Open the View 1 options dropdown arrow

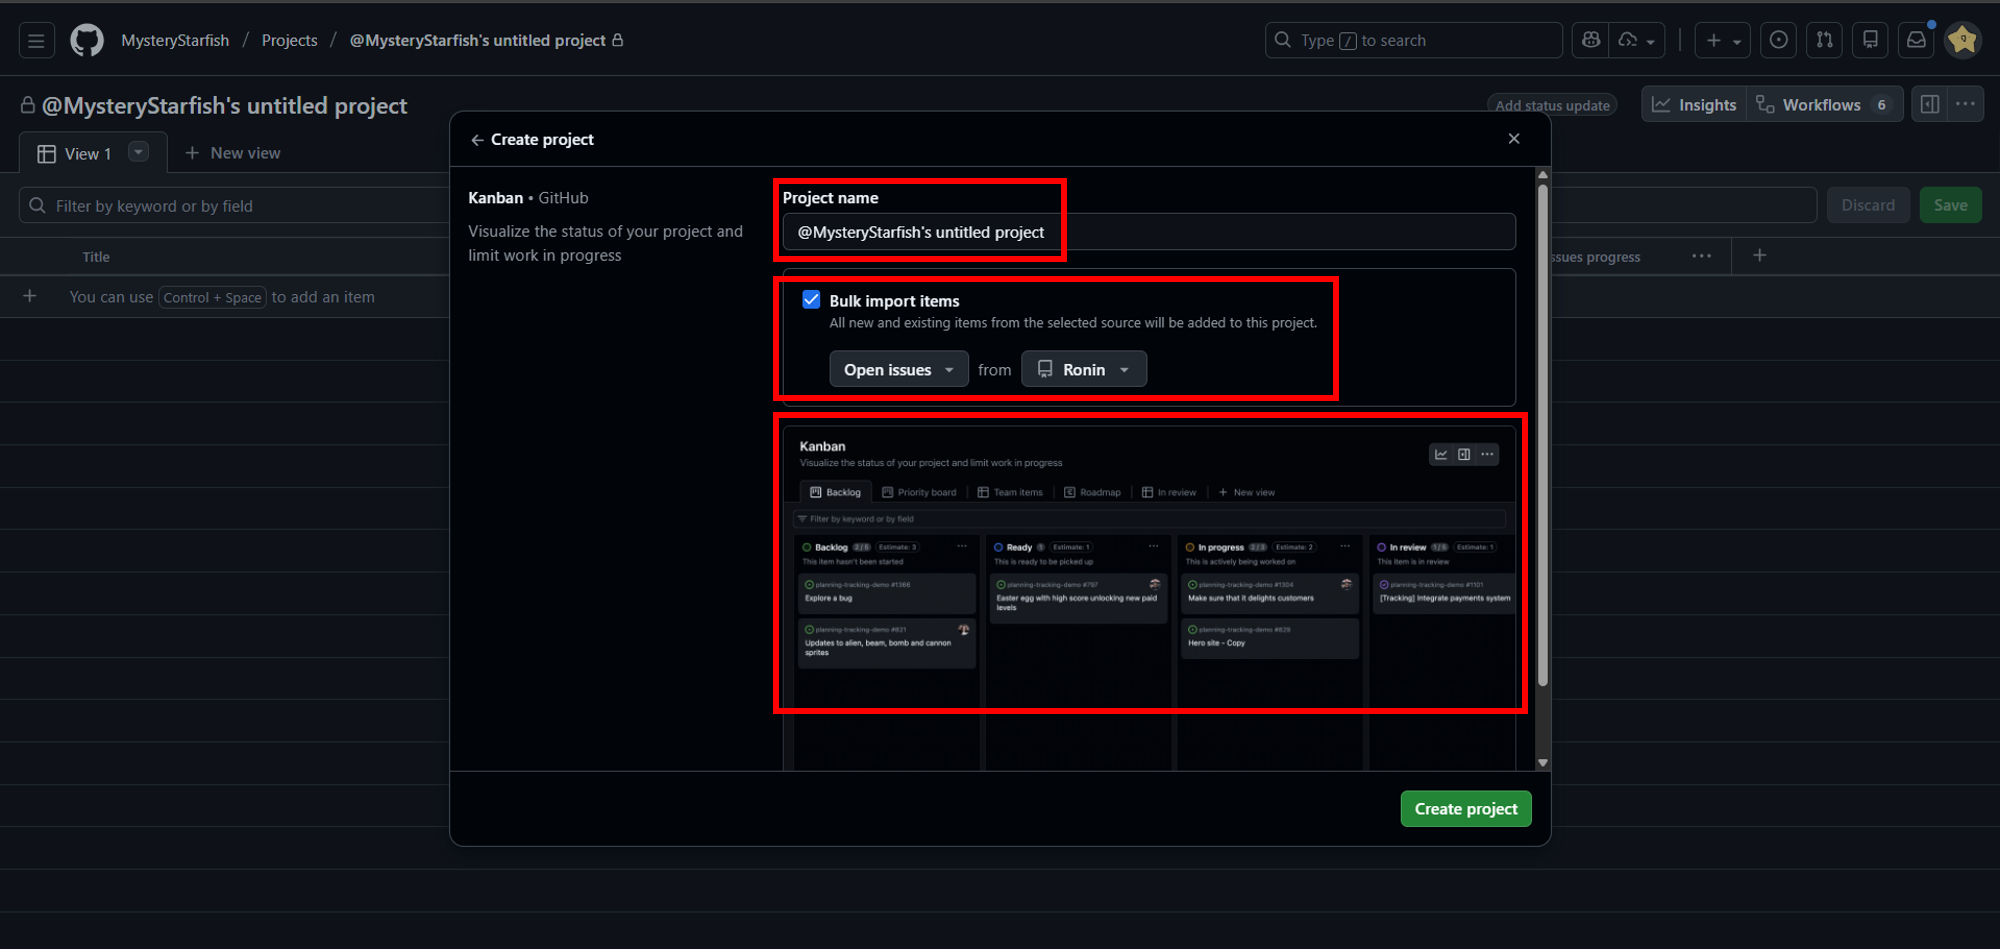pos(139,152)
